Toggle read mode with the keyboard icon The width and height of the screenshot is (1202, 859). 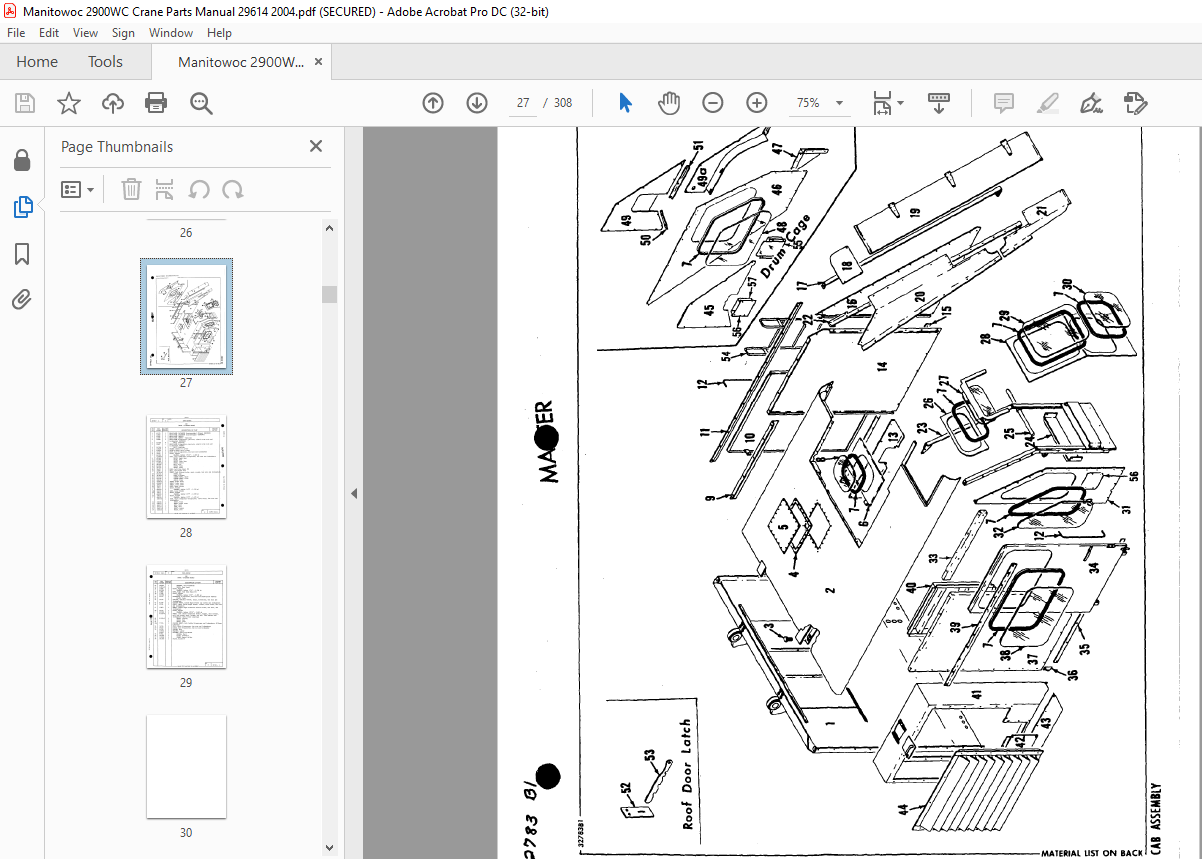click(939, 103)
